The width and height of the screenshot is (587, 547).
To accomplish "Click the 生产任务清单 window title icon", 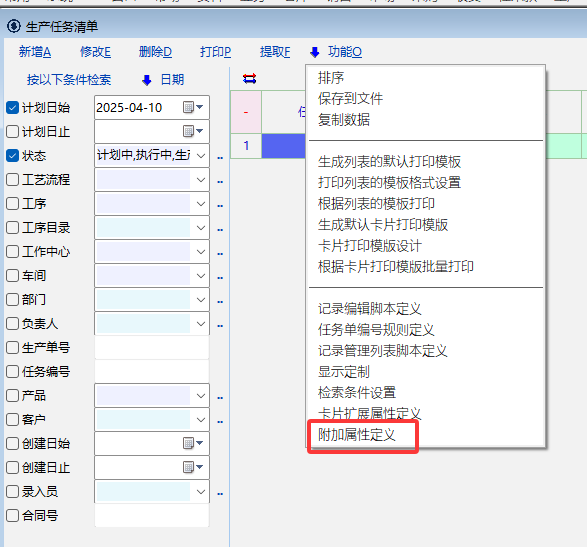I will click(14, 27).
